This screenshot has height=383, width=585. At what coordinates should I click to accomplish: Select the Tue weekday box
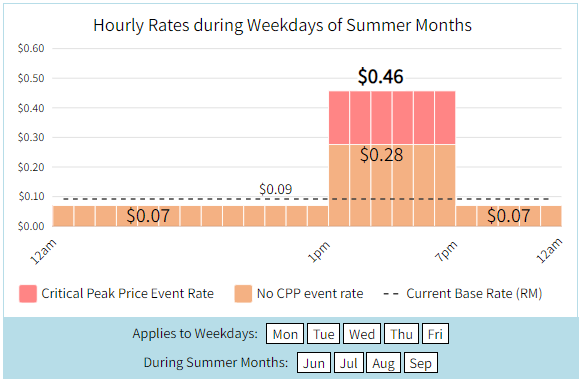[323, 334]
